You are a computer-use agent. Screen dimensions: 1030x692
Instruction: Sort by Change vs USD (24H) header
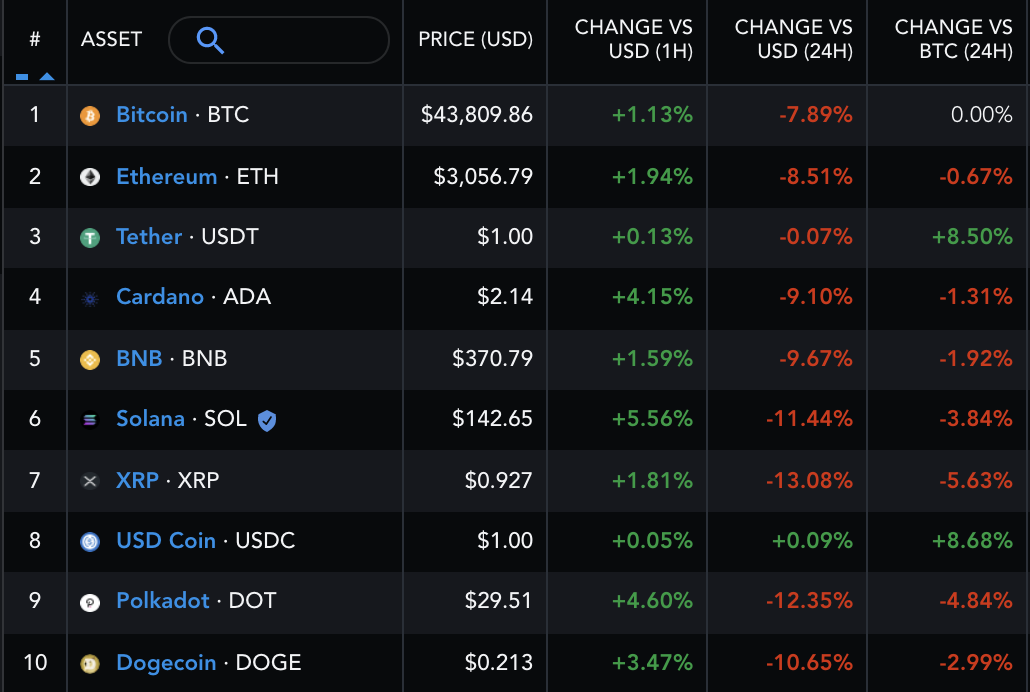(793, 40)
